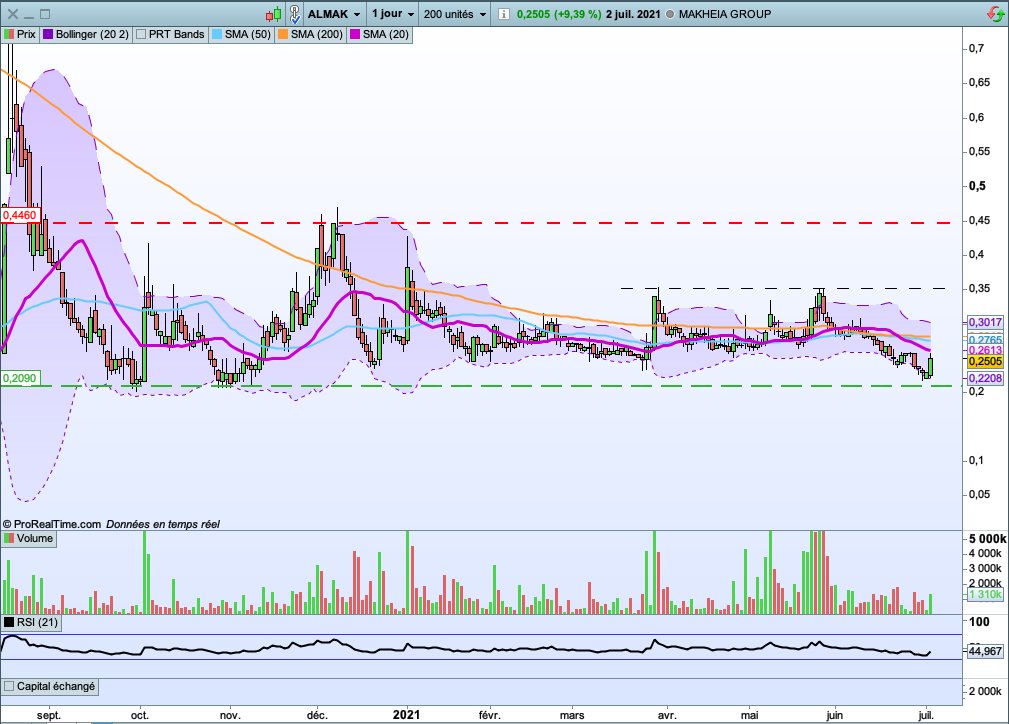Open the ALMAK ticker dropdown
The width and height of the screenshot is (1009, 724).
[334, 14]
